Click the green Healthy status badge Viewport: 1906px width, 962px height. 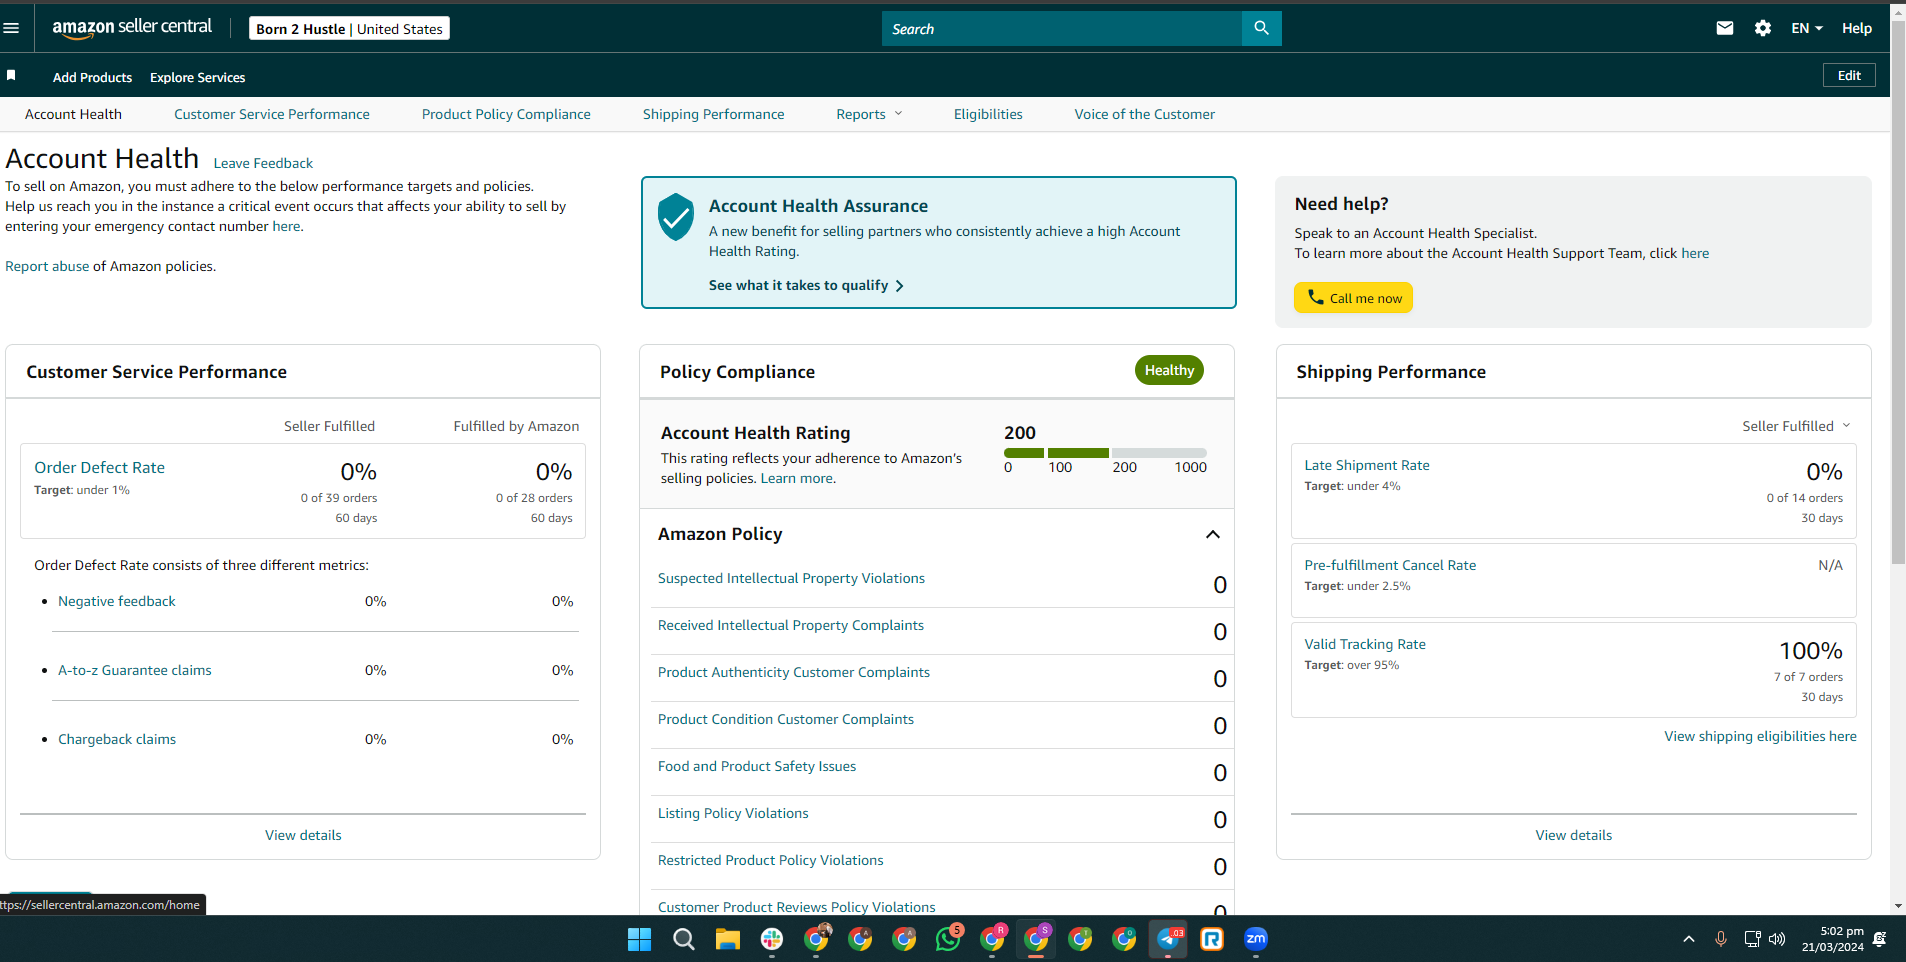point(1169,370)
